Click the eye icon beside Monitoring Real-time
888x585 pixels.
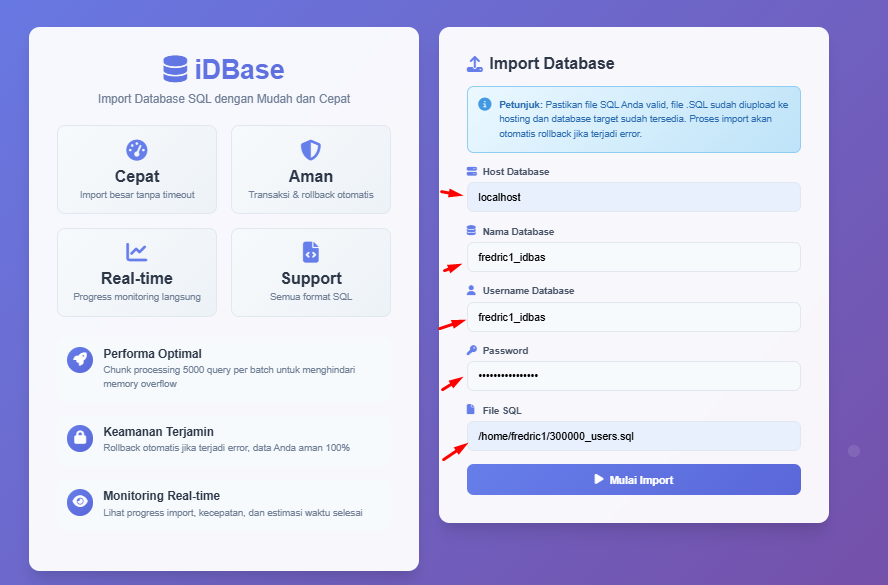click(80, 502)
